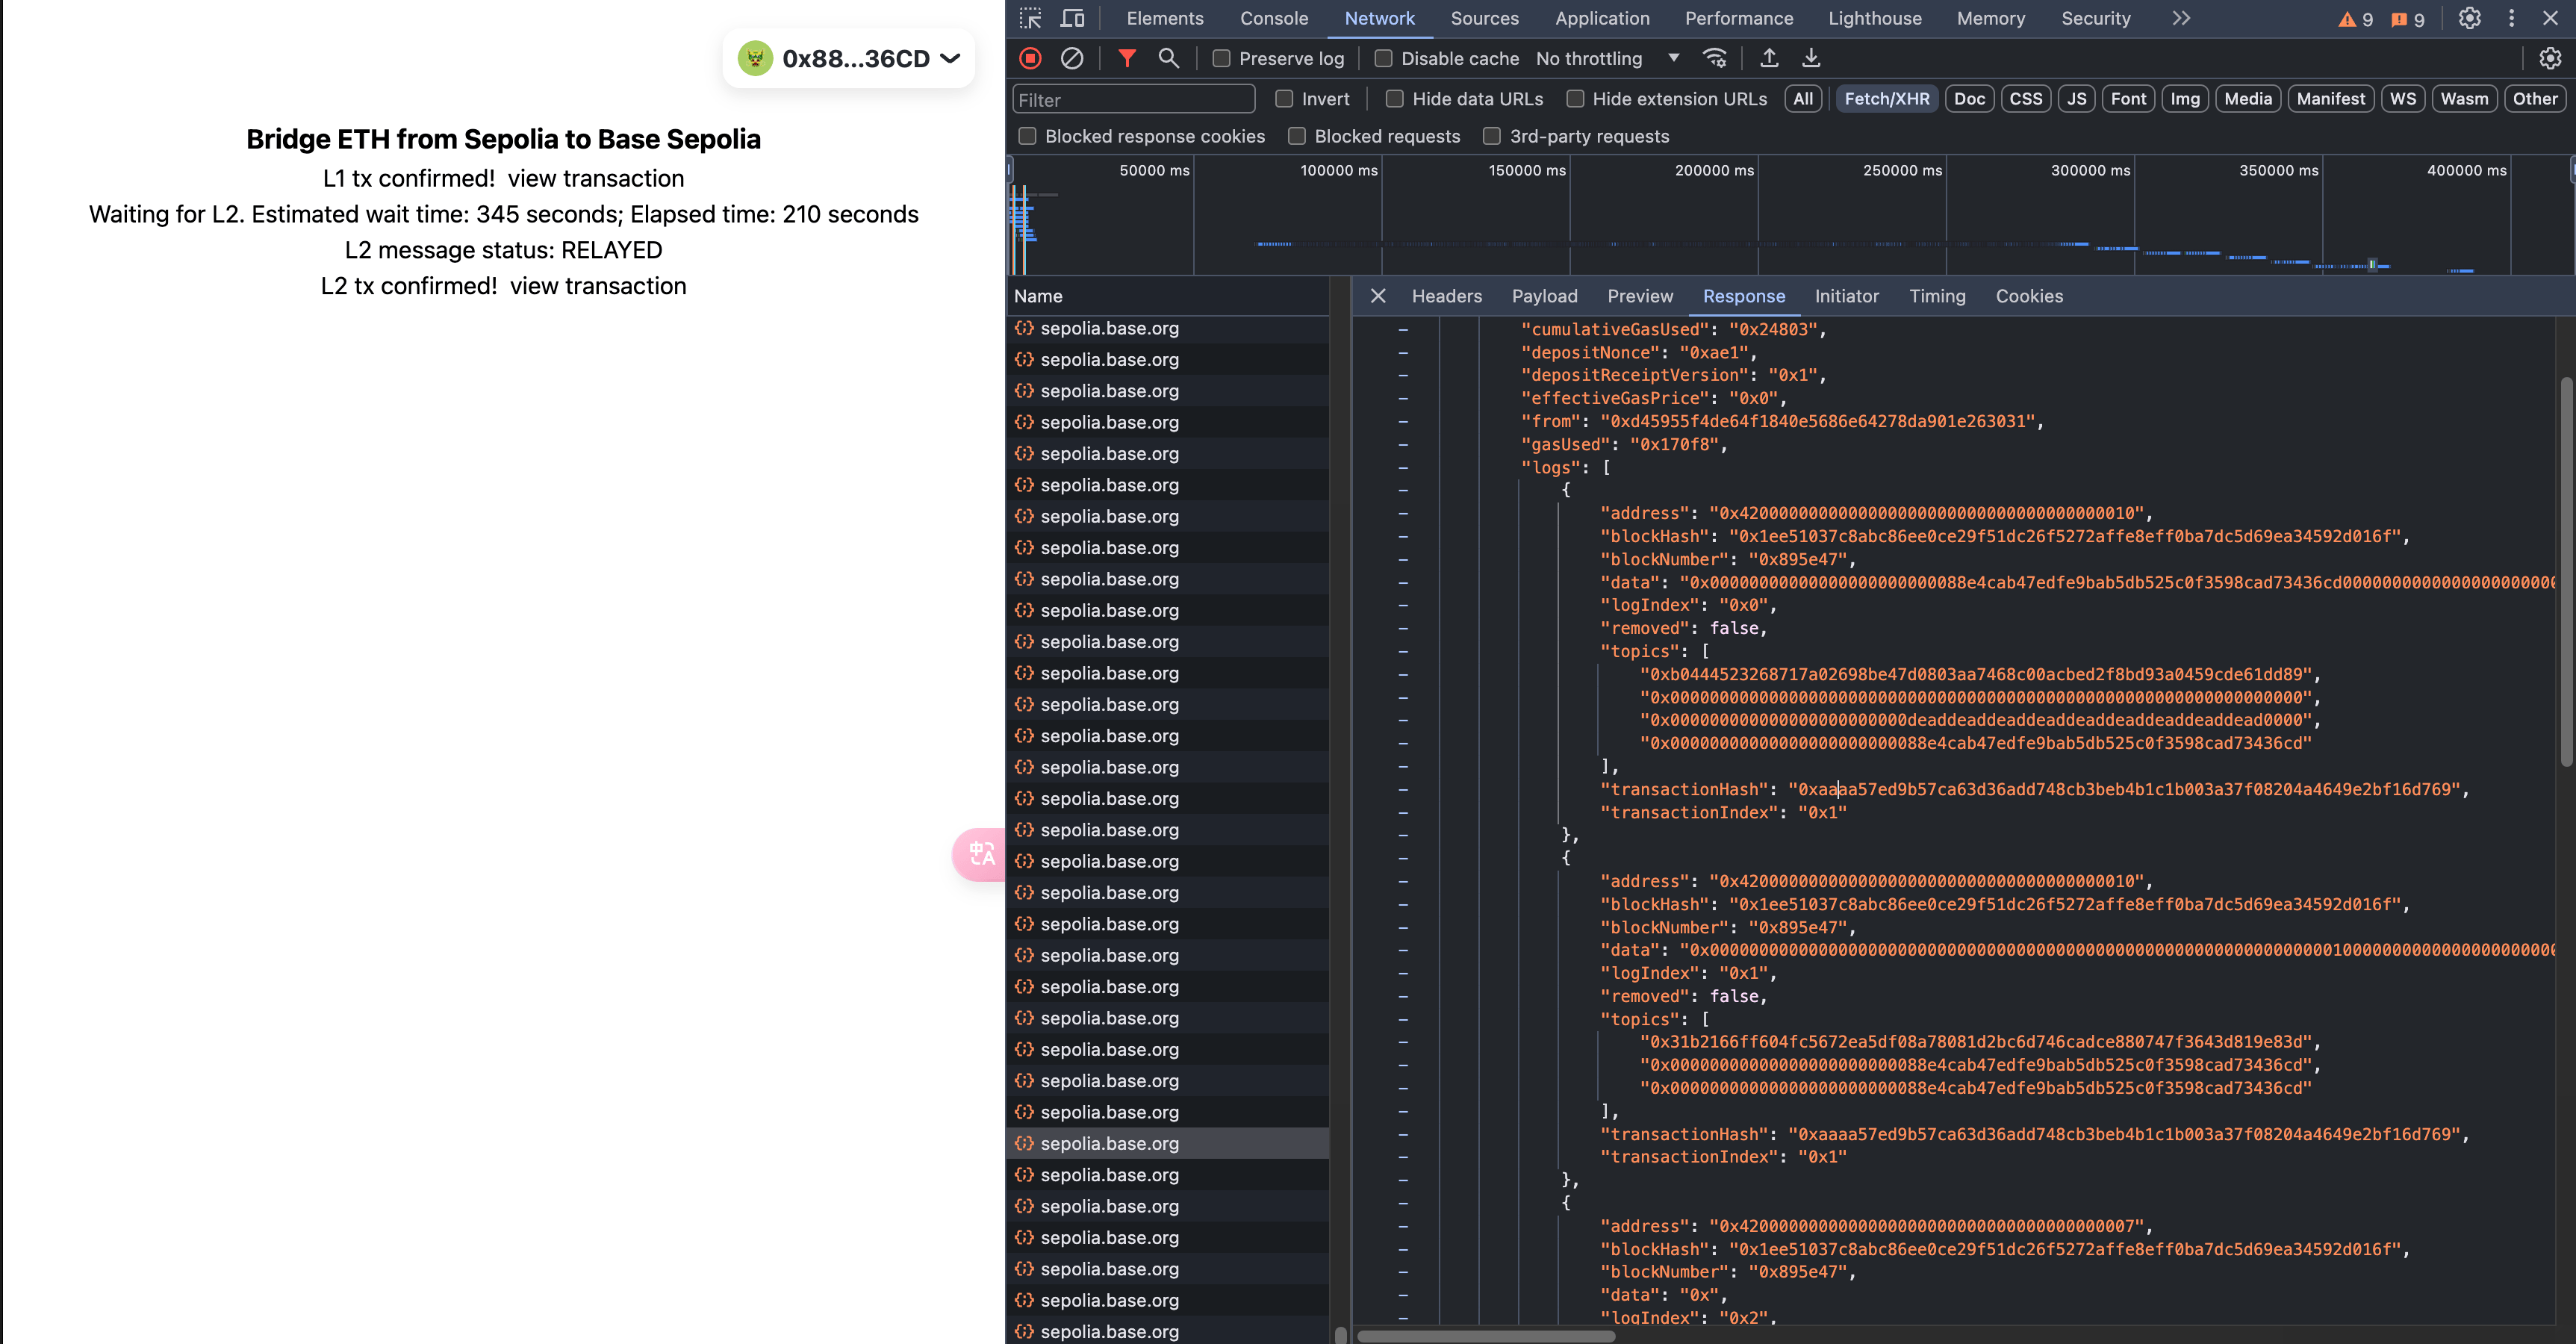The width and height of the screenshot is (2576, 1344).
Task: Import HAR file upload icon
Action: tap(1769, 58)
